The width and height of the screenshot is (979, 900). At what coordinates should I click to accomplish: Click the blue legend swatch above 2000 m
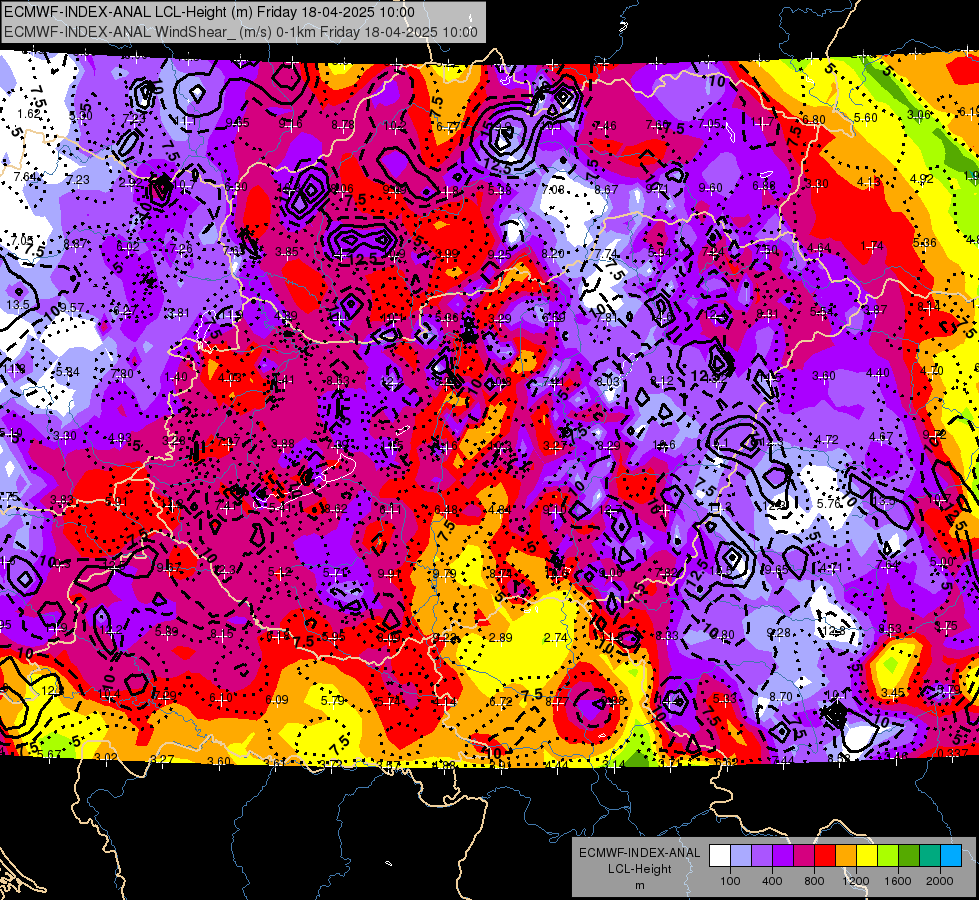click(x=950, y=856)
